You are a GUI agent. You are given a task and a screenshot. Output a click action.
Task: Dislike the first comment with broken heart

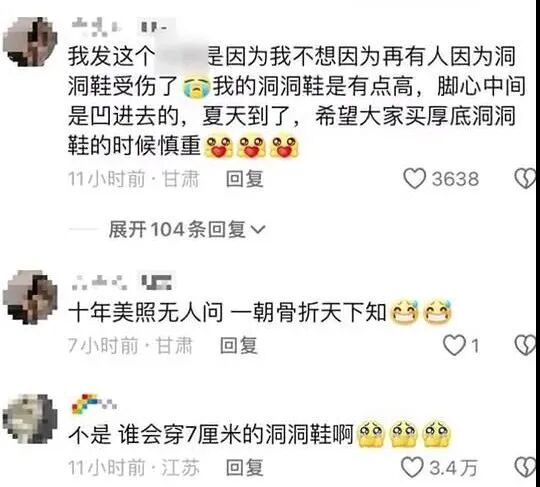(526, 179)
